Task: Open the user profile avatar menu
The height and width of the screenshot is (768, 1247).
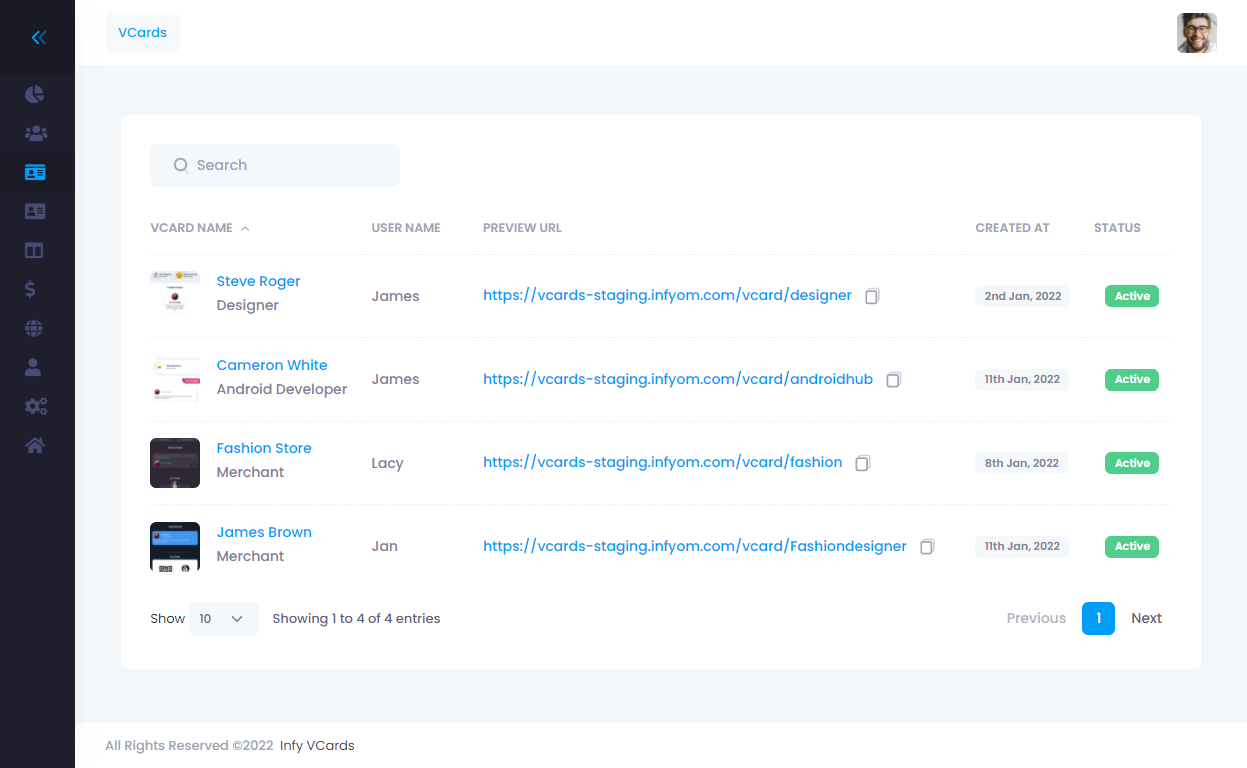Action: (x=1196, y=33)
